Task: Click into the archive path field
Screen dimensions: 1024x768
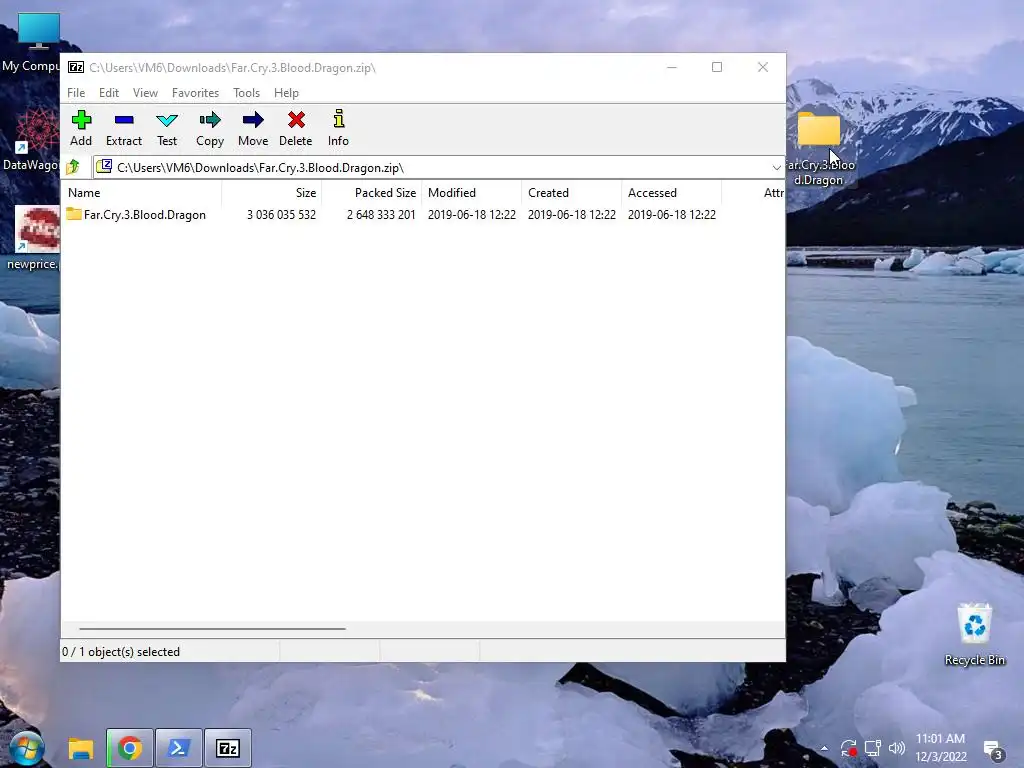Action: [438, 168]
